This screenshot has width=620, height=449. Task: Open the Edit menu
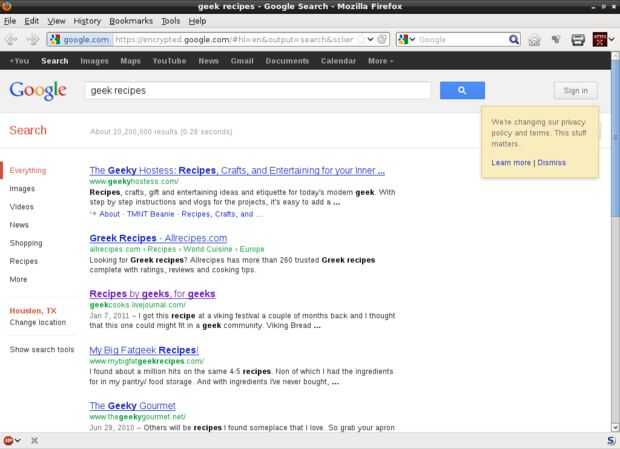(31, 21)
